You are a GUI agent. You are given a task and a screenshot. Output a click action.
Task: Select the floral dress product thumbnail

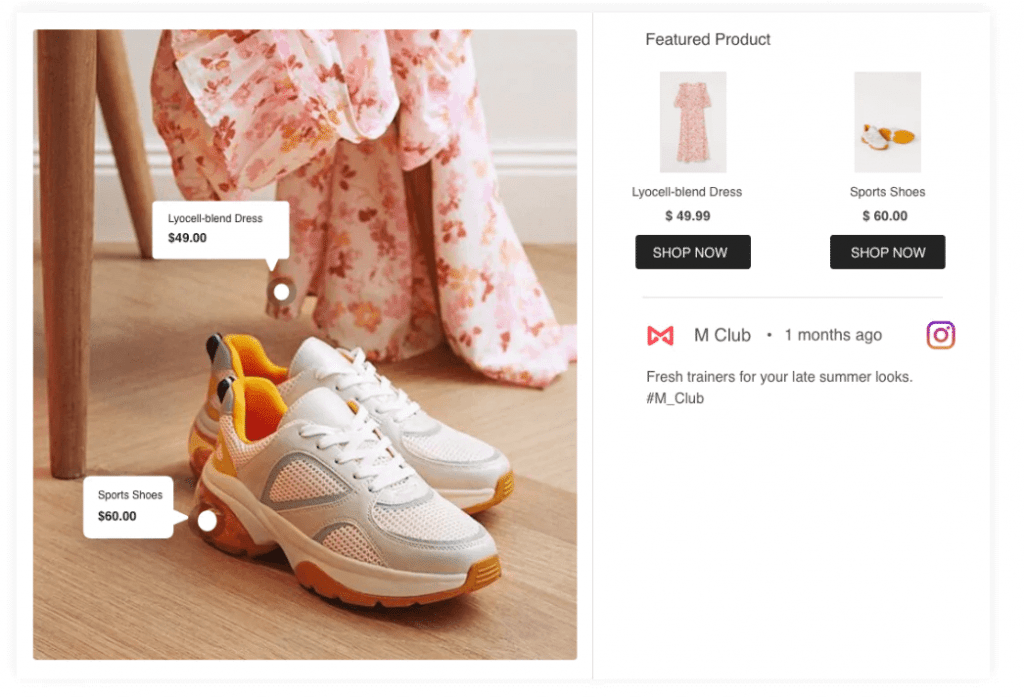pyautogui.click(x=693, y=122)
